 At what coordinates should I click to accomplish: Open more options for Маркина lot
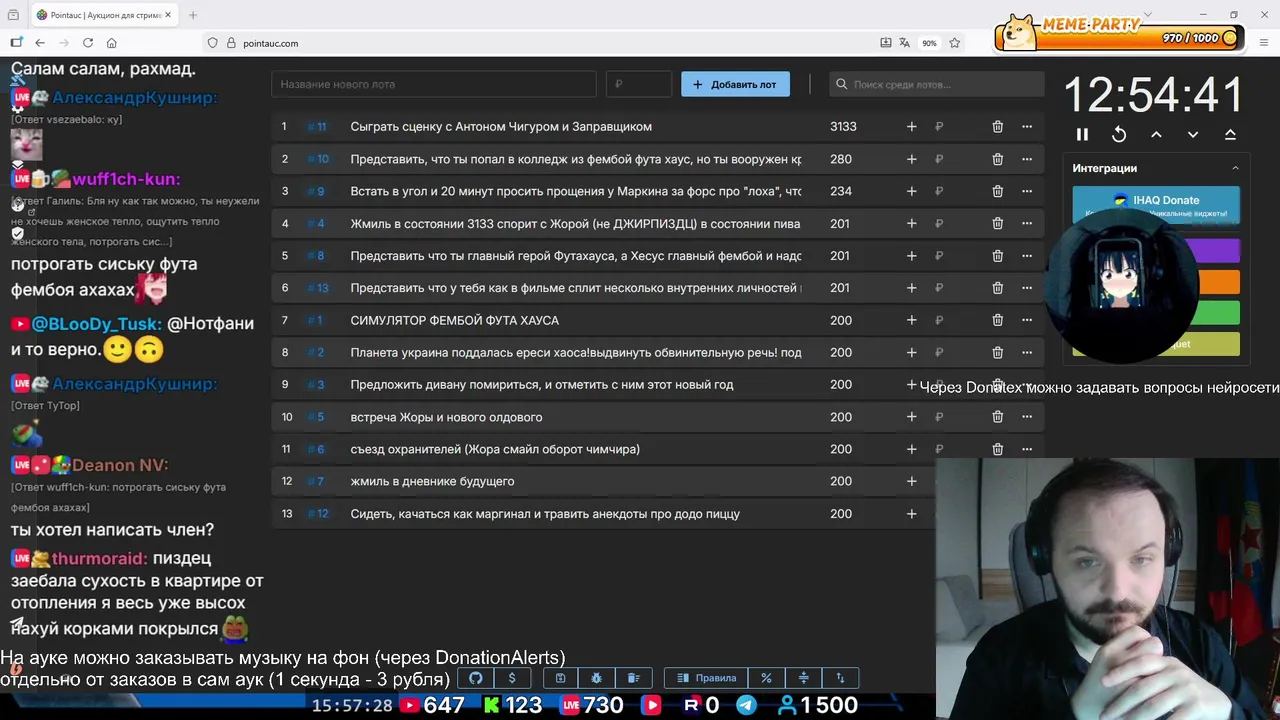(1026, 191)
